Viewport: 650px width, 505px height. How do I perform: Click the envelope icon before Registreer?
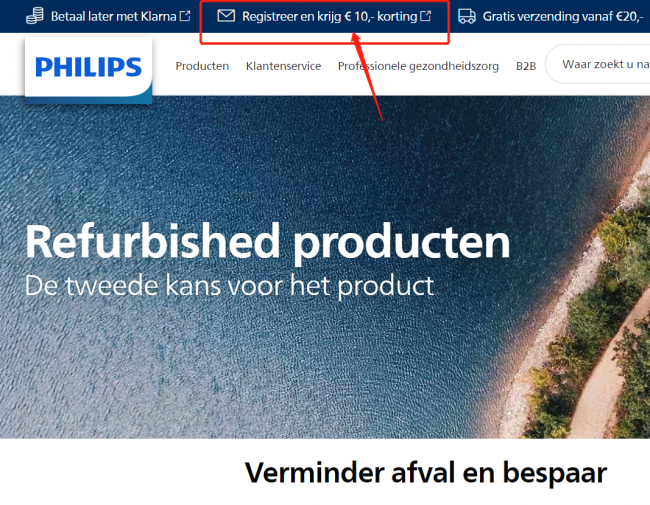tap(226, 16)
